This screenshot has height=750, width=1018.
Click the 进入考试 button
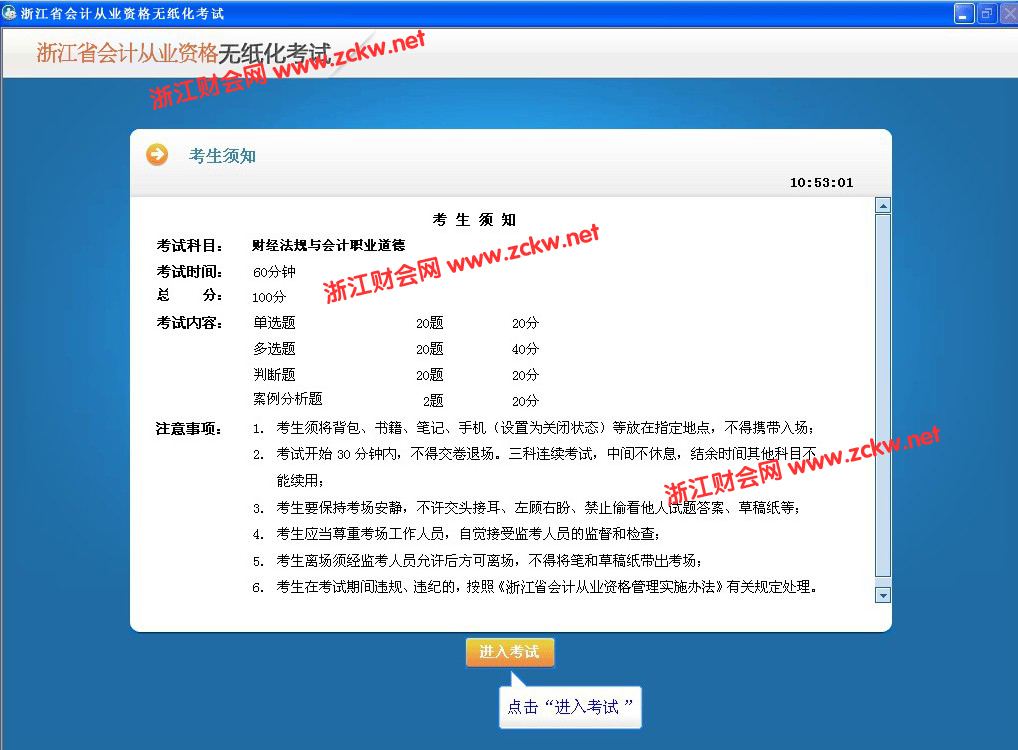point(509,652)
